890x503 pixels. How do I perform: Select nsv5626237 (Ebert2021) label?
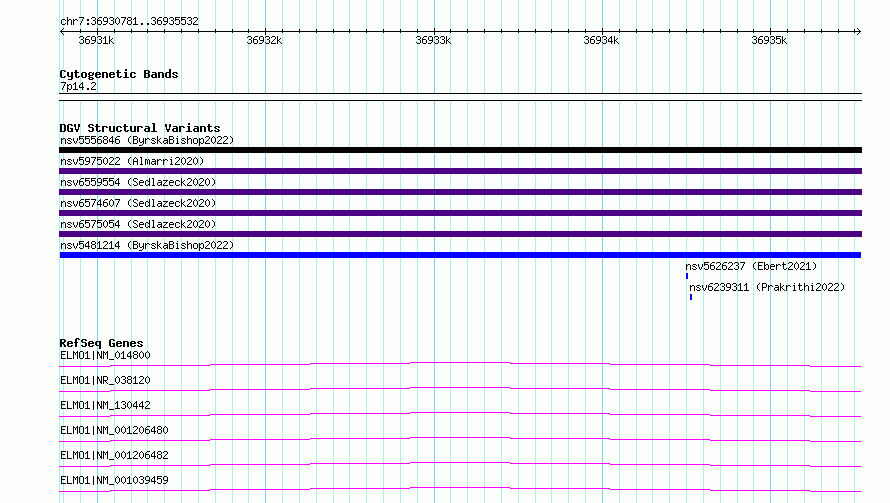click(751, 266)
